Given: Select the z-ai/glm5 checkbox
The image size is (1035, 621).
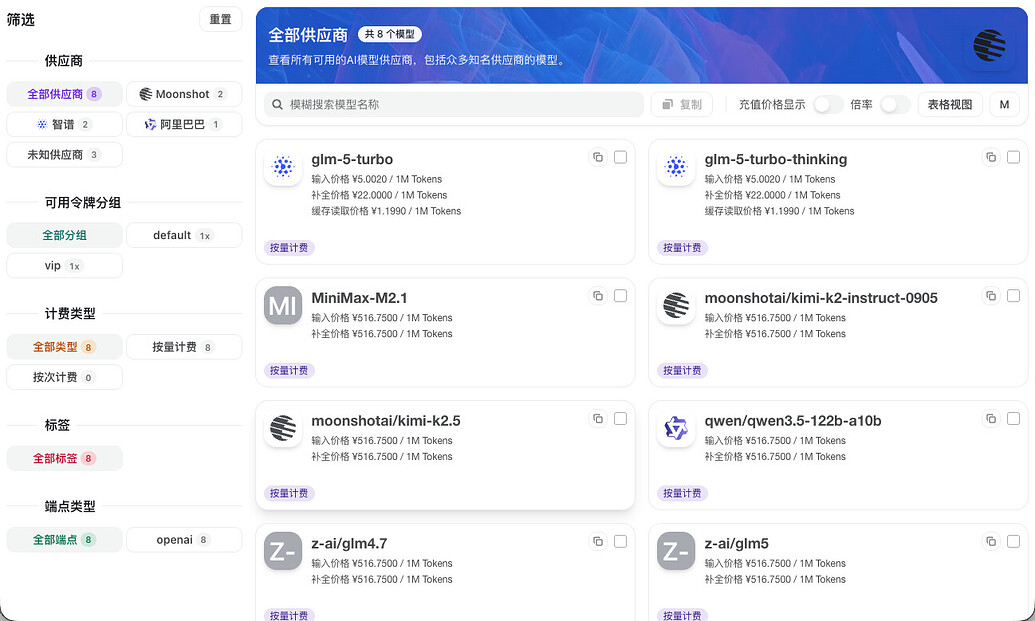Looking at the screenshot, I should [1014, 541].
